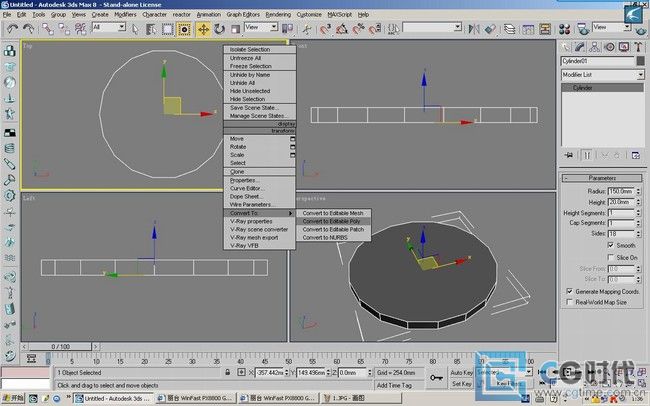Open the Schematic View toolbar icon

(545, 29)
